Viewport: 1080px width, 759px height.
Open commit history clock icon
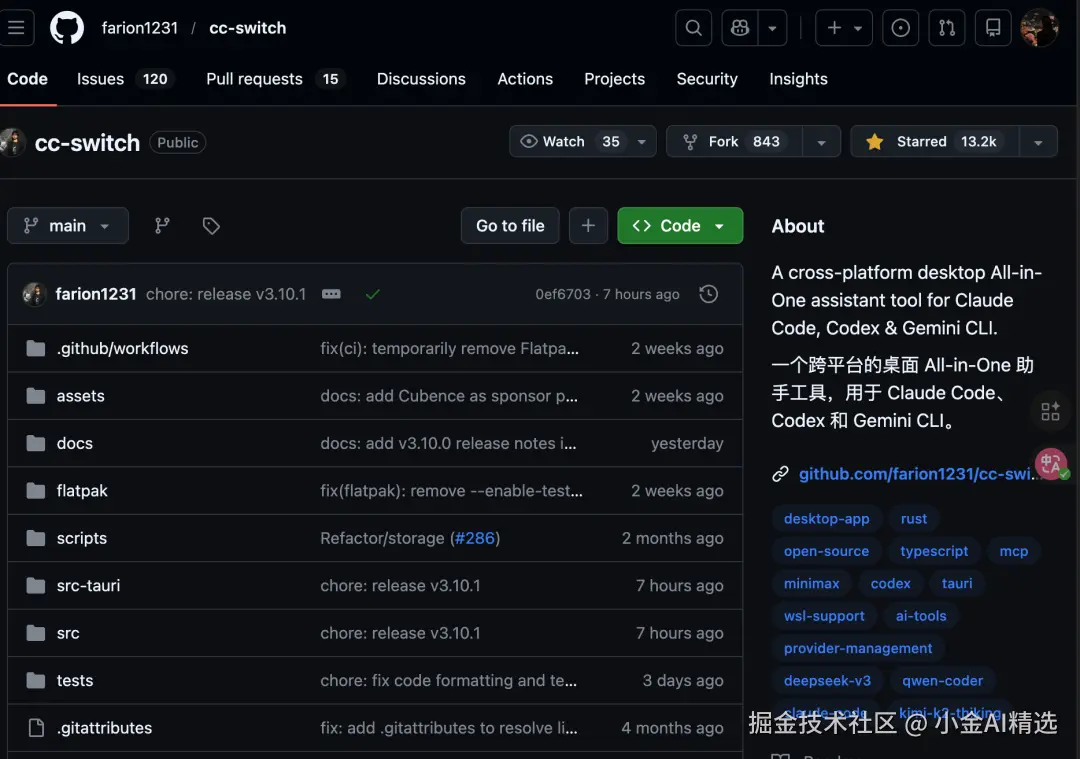click(x=709, y=294)
